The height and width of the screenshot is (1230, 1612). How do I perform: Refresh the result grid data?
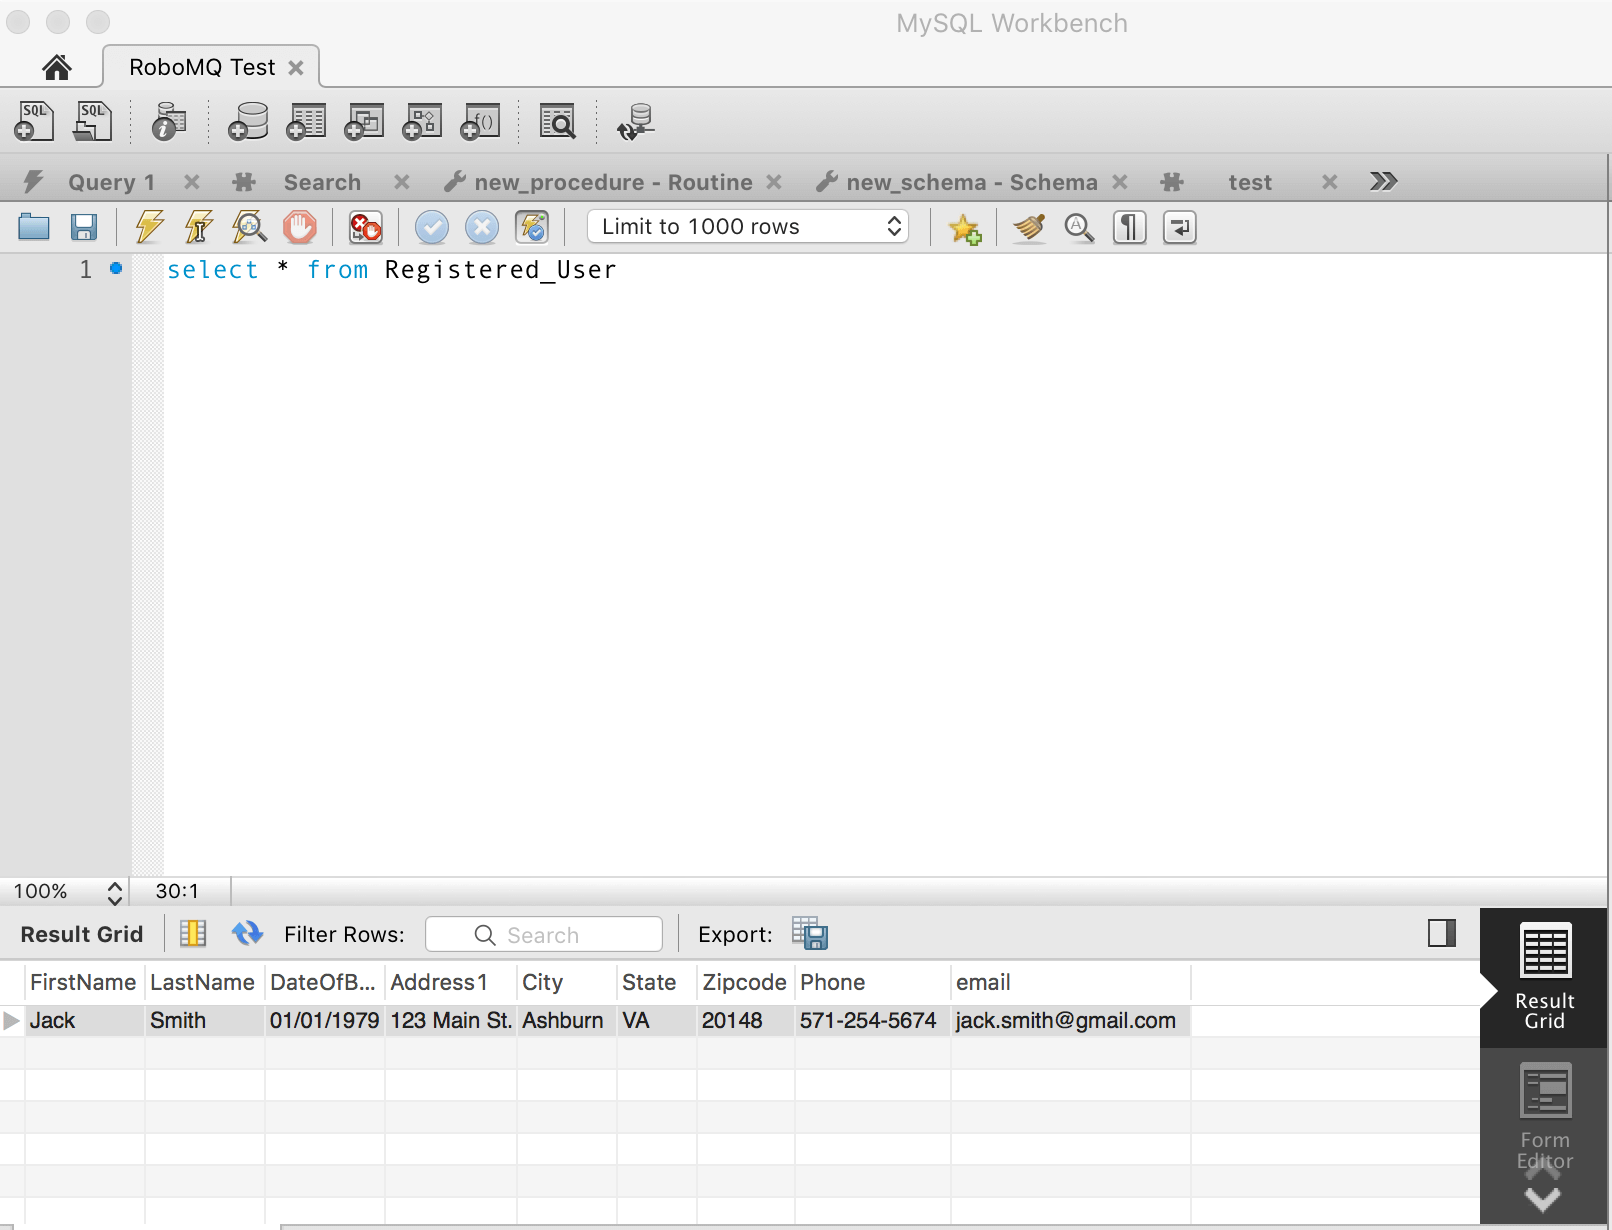pos(247,934)
